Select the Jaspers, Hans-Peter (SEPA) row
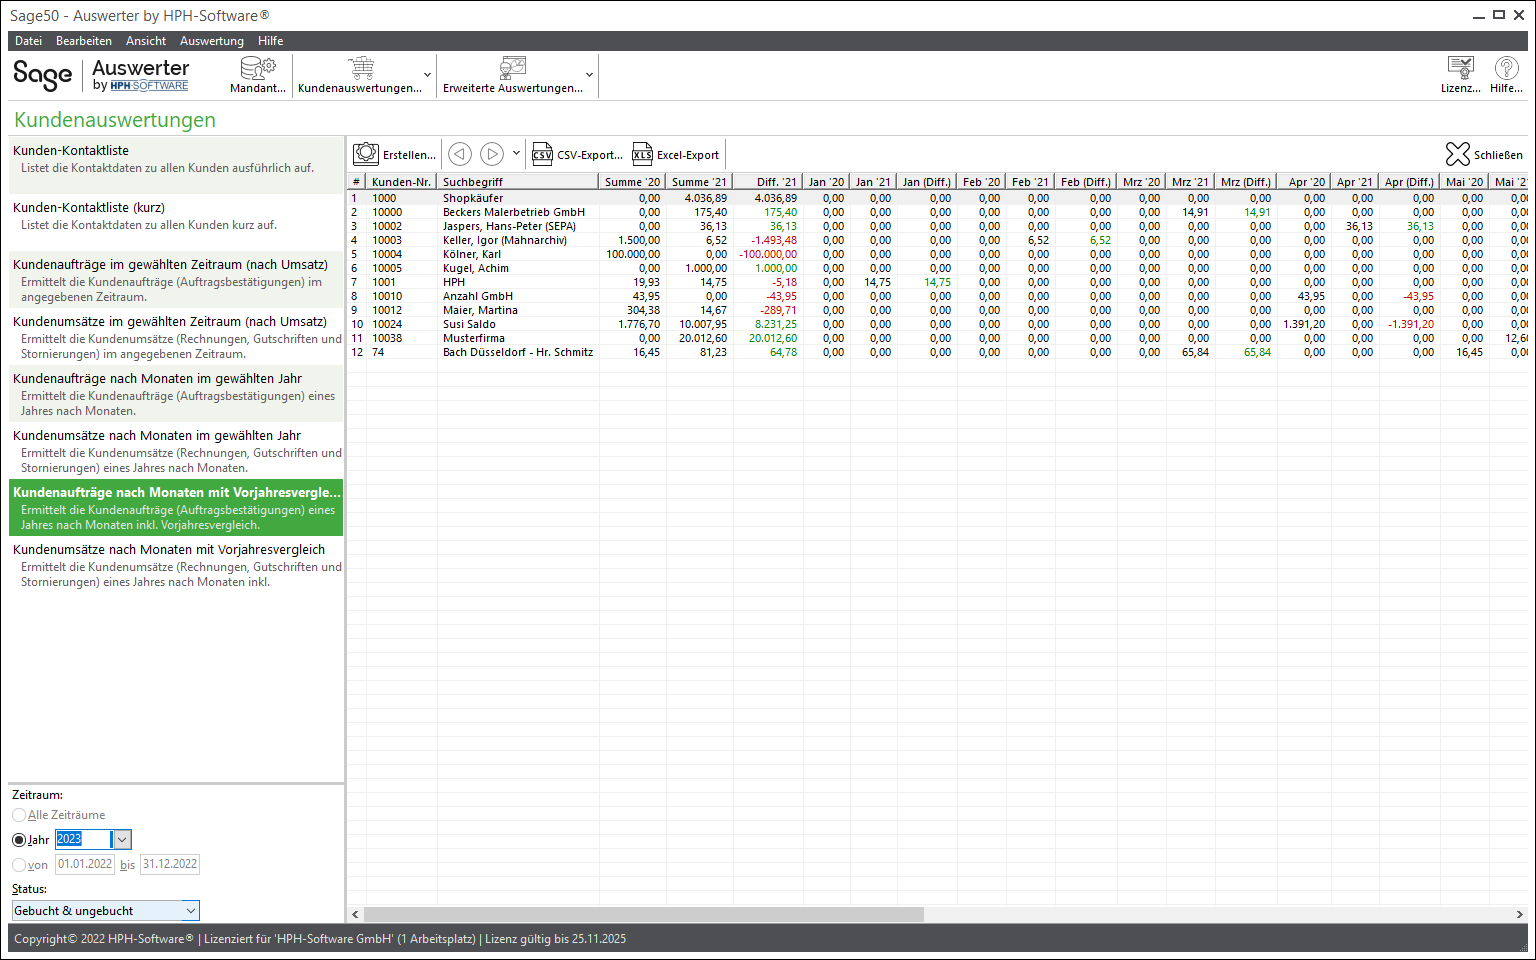 pyautogui.click(x=937, y=226)
